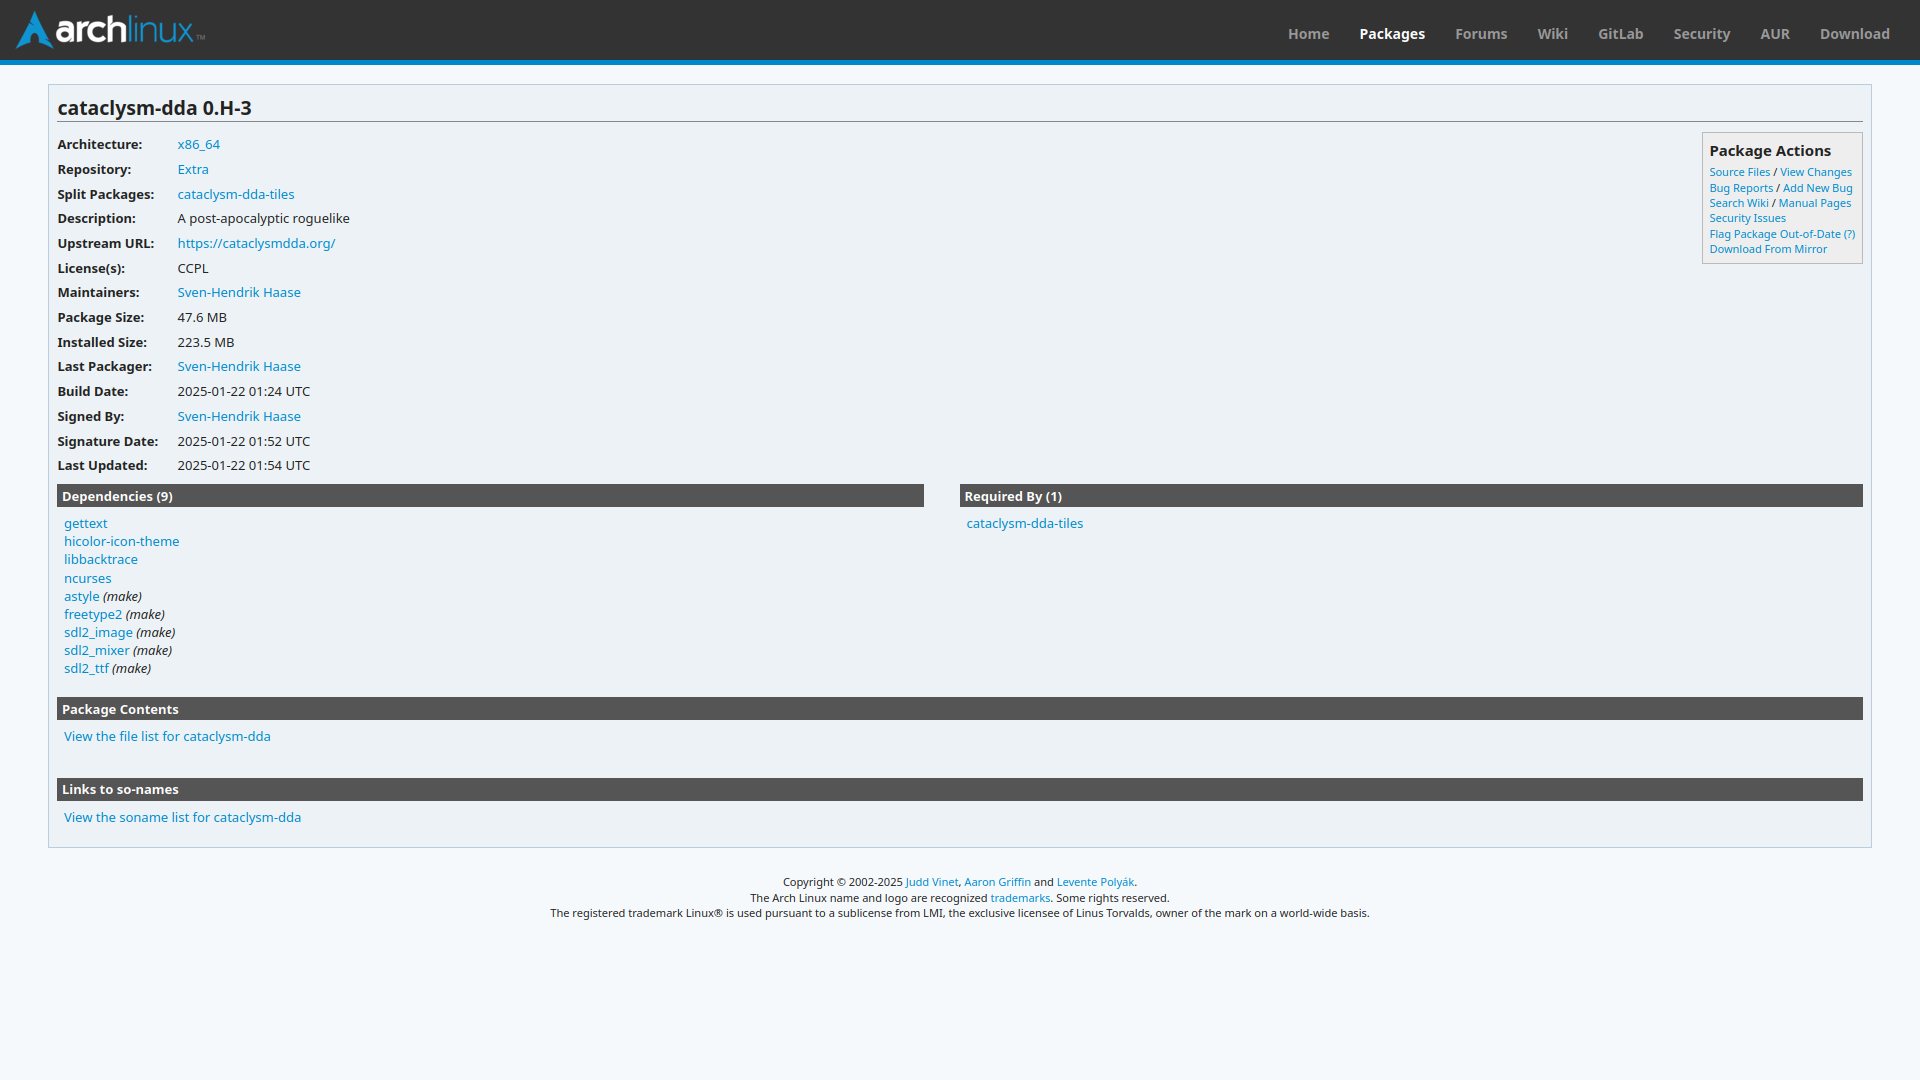Screen dimensions: 1920x1080
Task: Open the Home navigation item
Action: 1308,34
